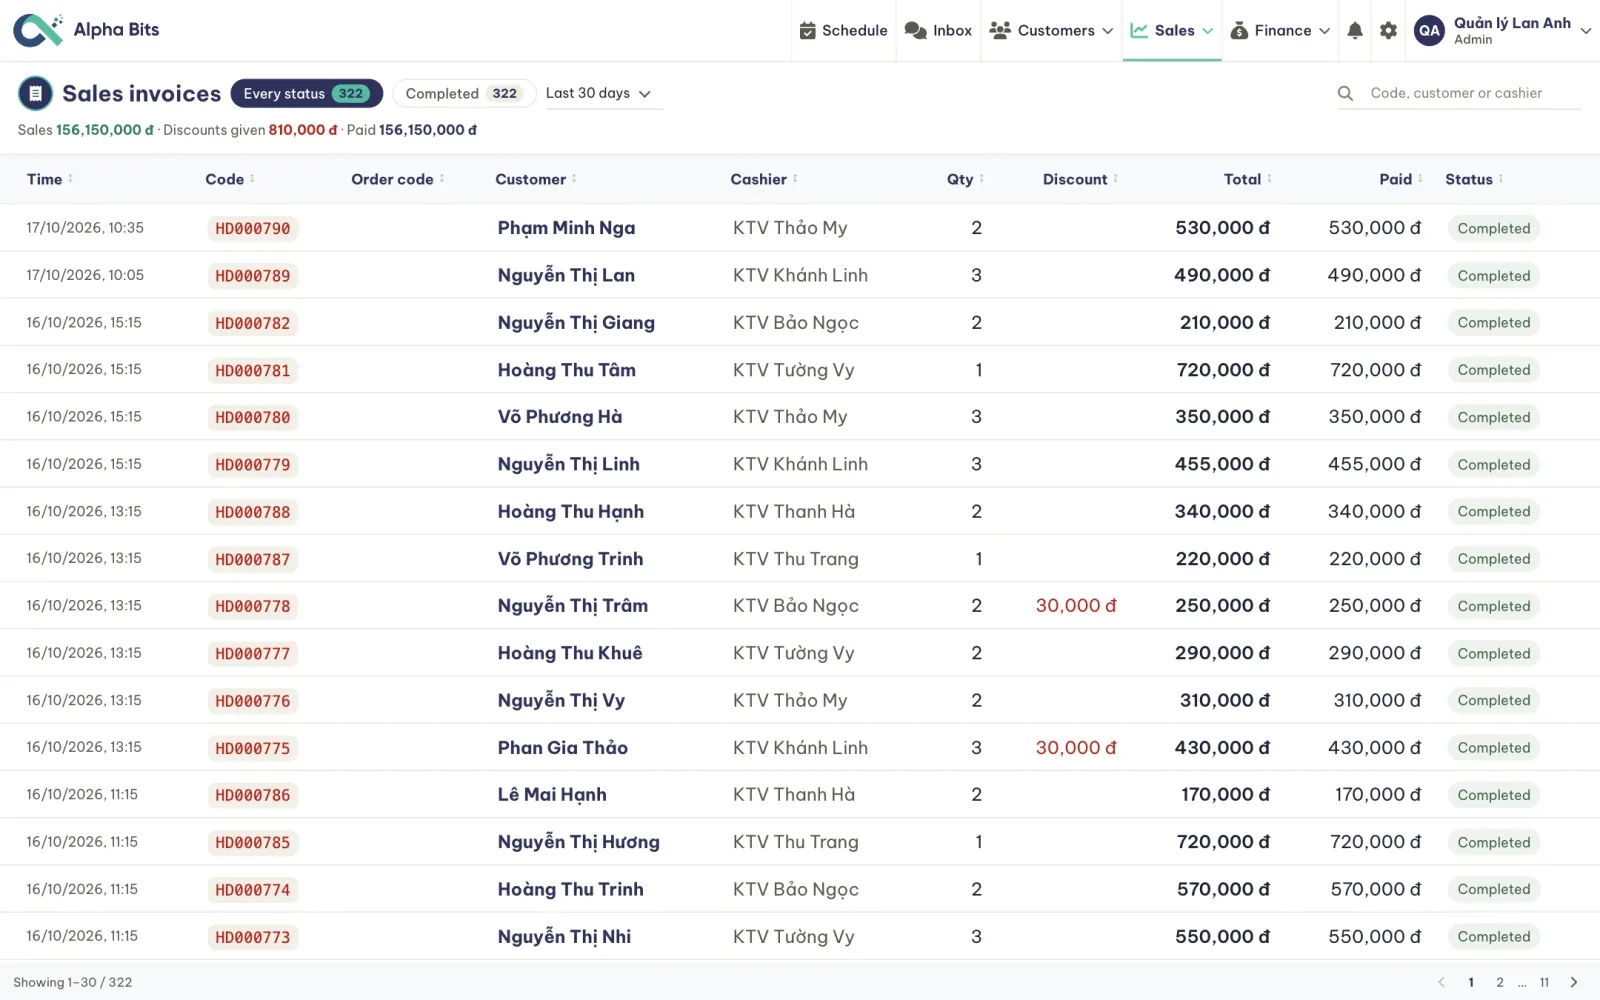Open the settings gear

(1388, 30)
